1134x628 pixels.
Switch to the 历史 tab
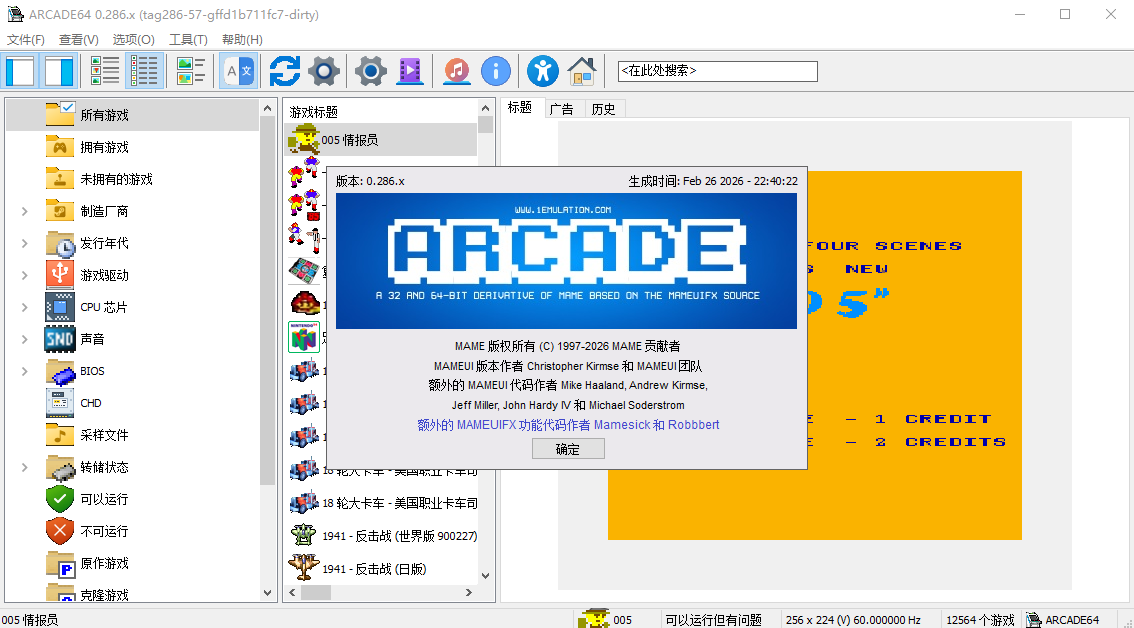point(604,107)
